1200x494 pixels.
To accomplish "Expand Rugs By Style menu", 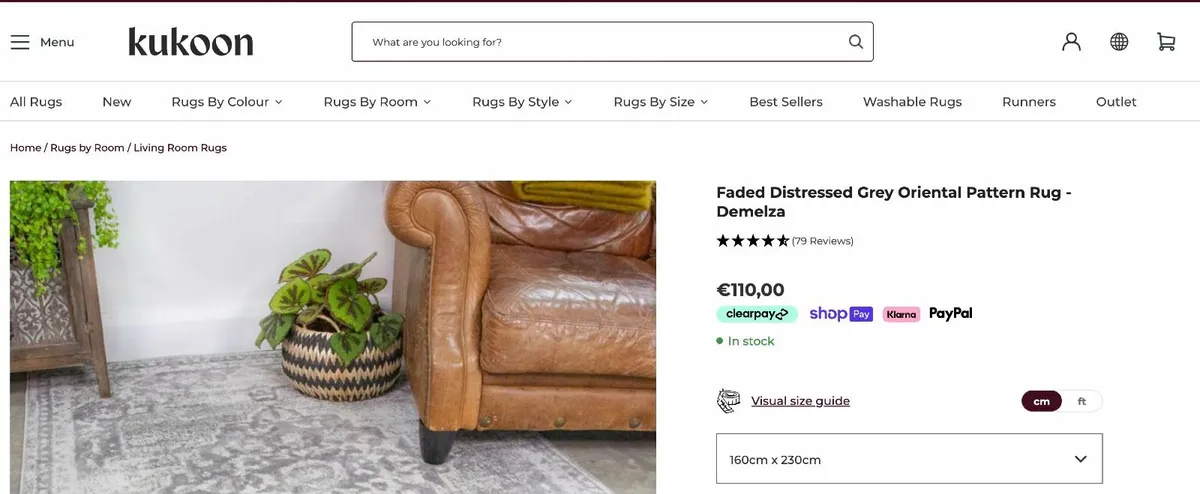I will click(x=522, y=102).
